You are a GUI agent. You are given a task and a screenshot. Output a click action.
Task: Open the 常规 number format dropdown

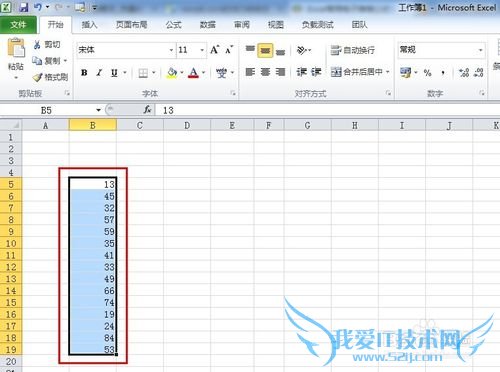tap(481, 50)
